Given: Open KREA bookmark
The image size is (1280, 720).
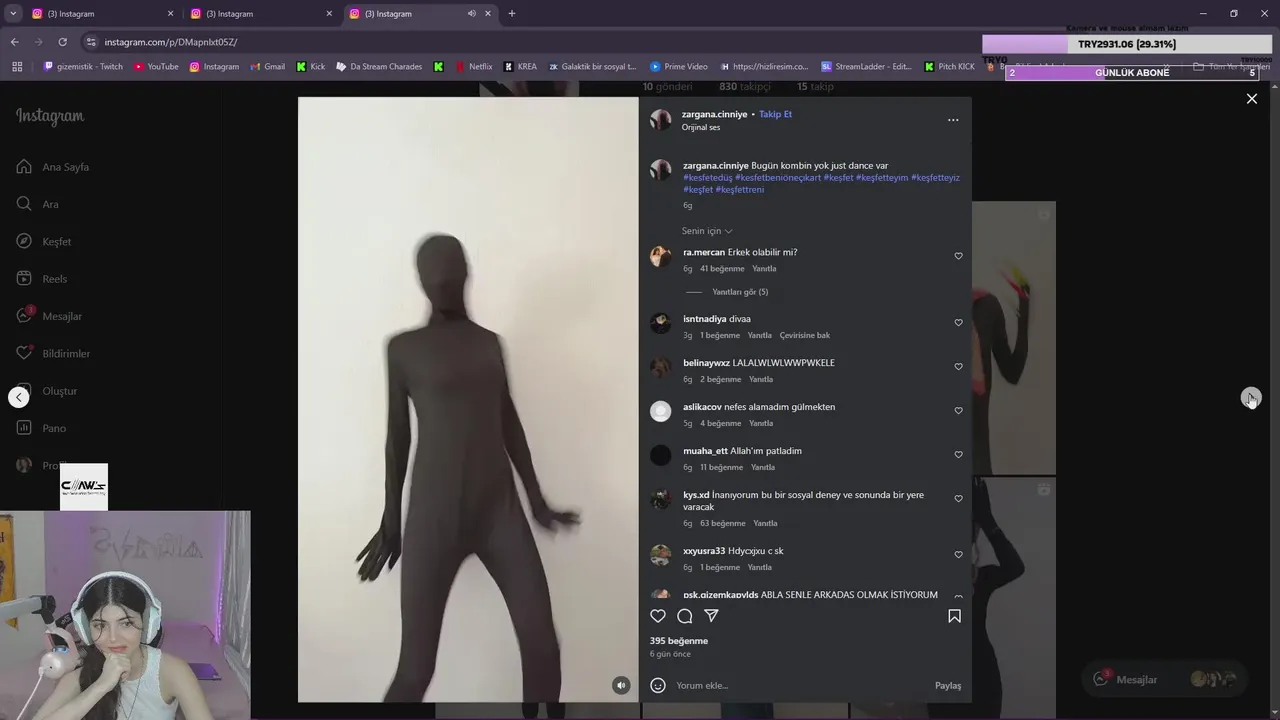Looking at the screenshot, I should (x=520, y=67).
